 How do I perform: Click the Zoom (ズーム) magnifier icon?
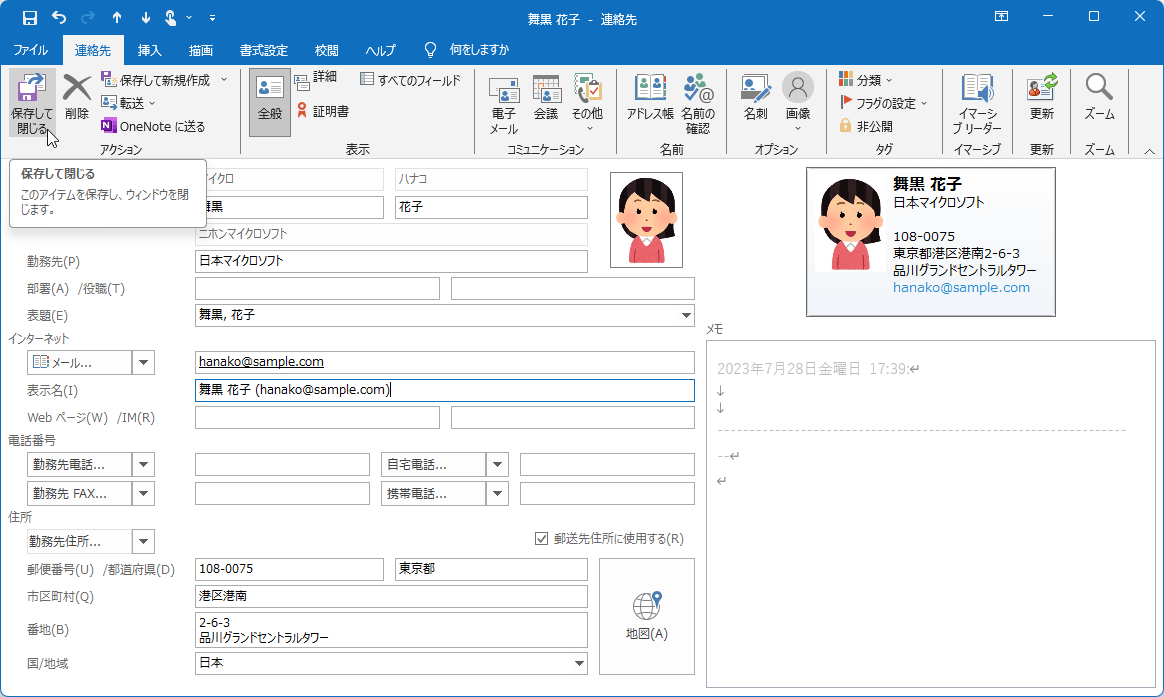click(x=1099, y=87)
